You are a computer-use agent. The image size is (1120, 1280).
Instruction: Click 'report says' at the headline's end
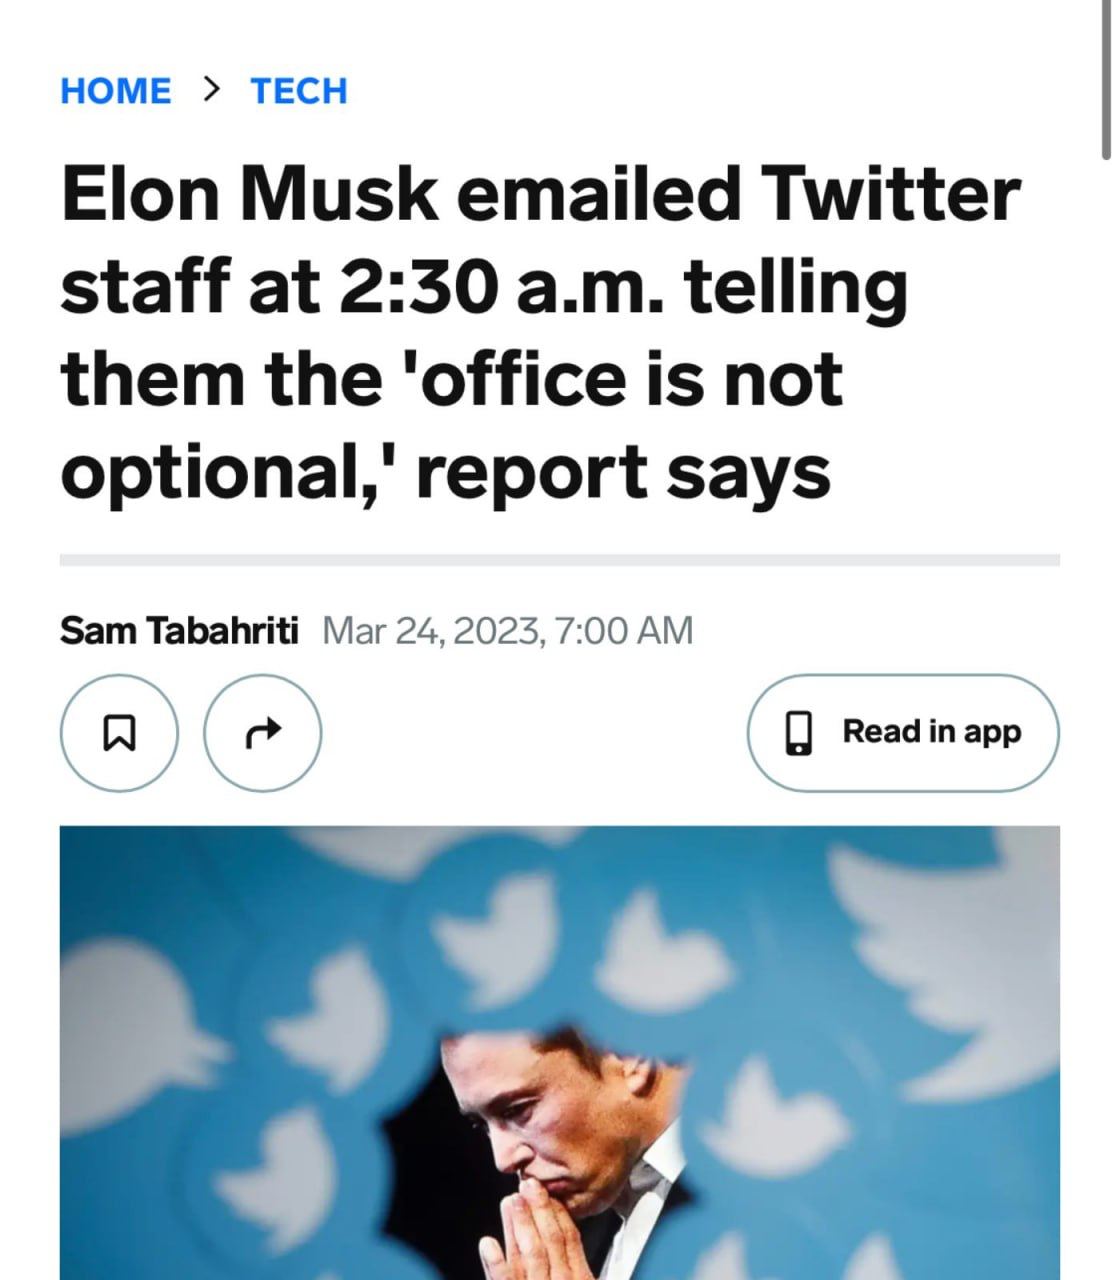point(622,472)
